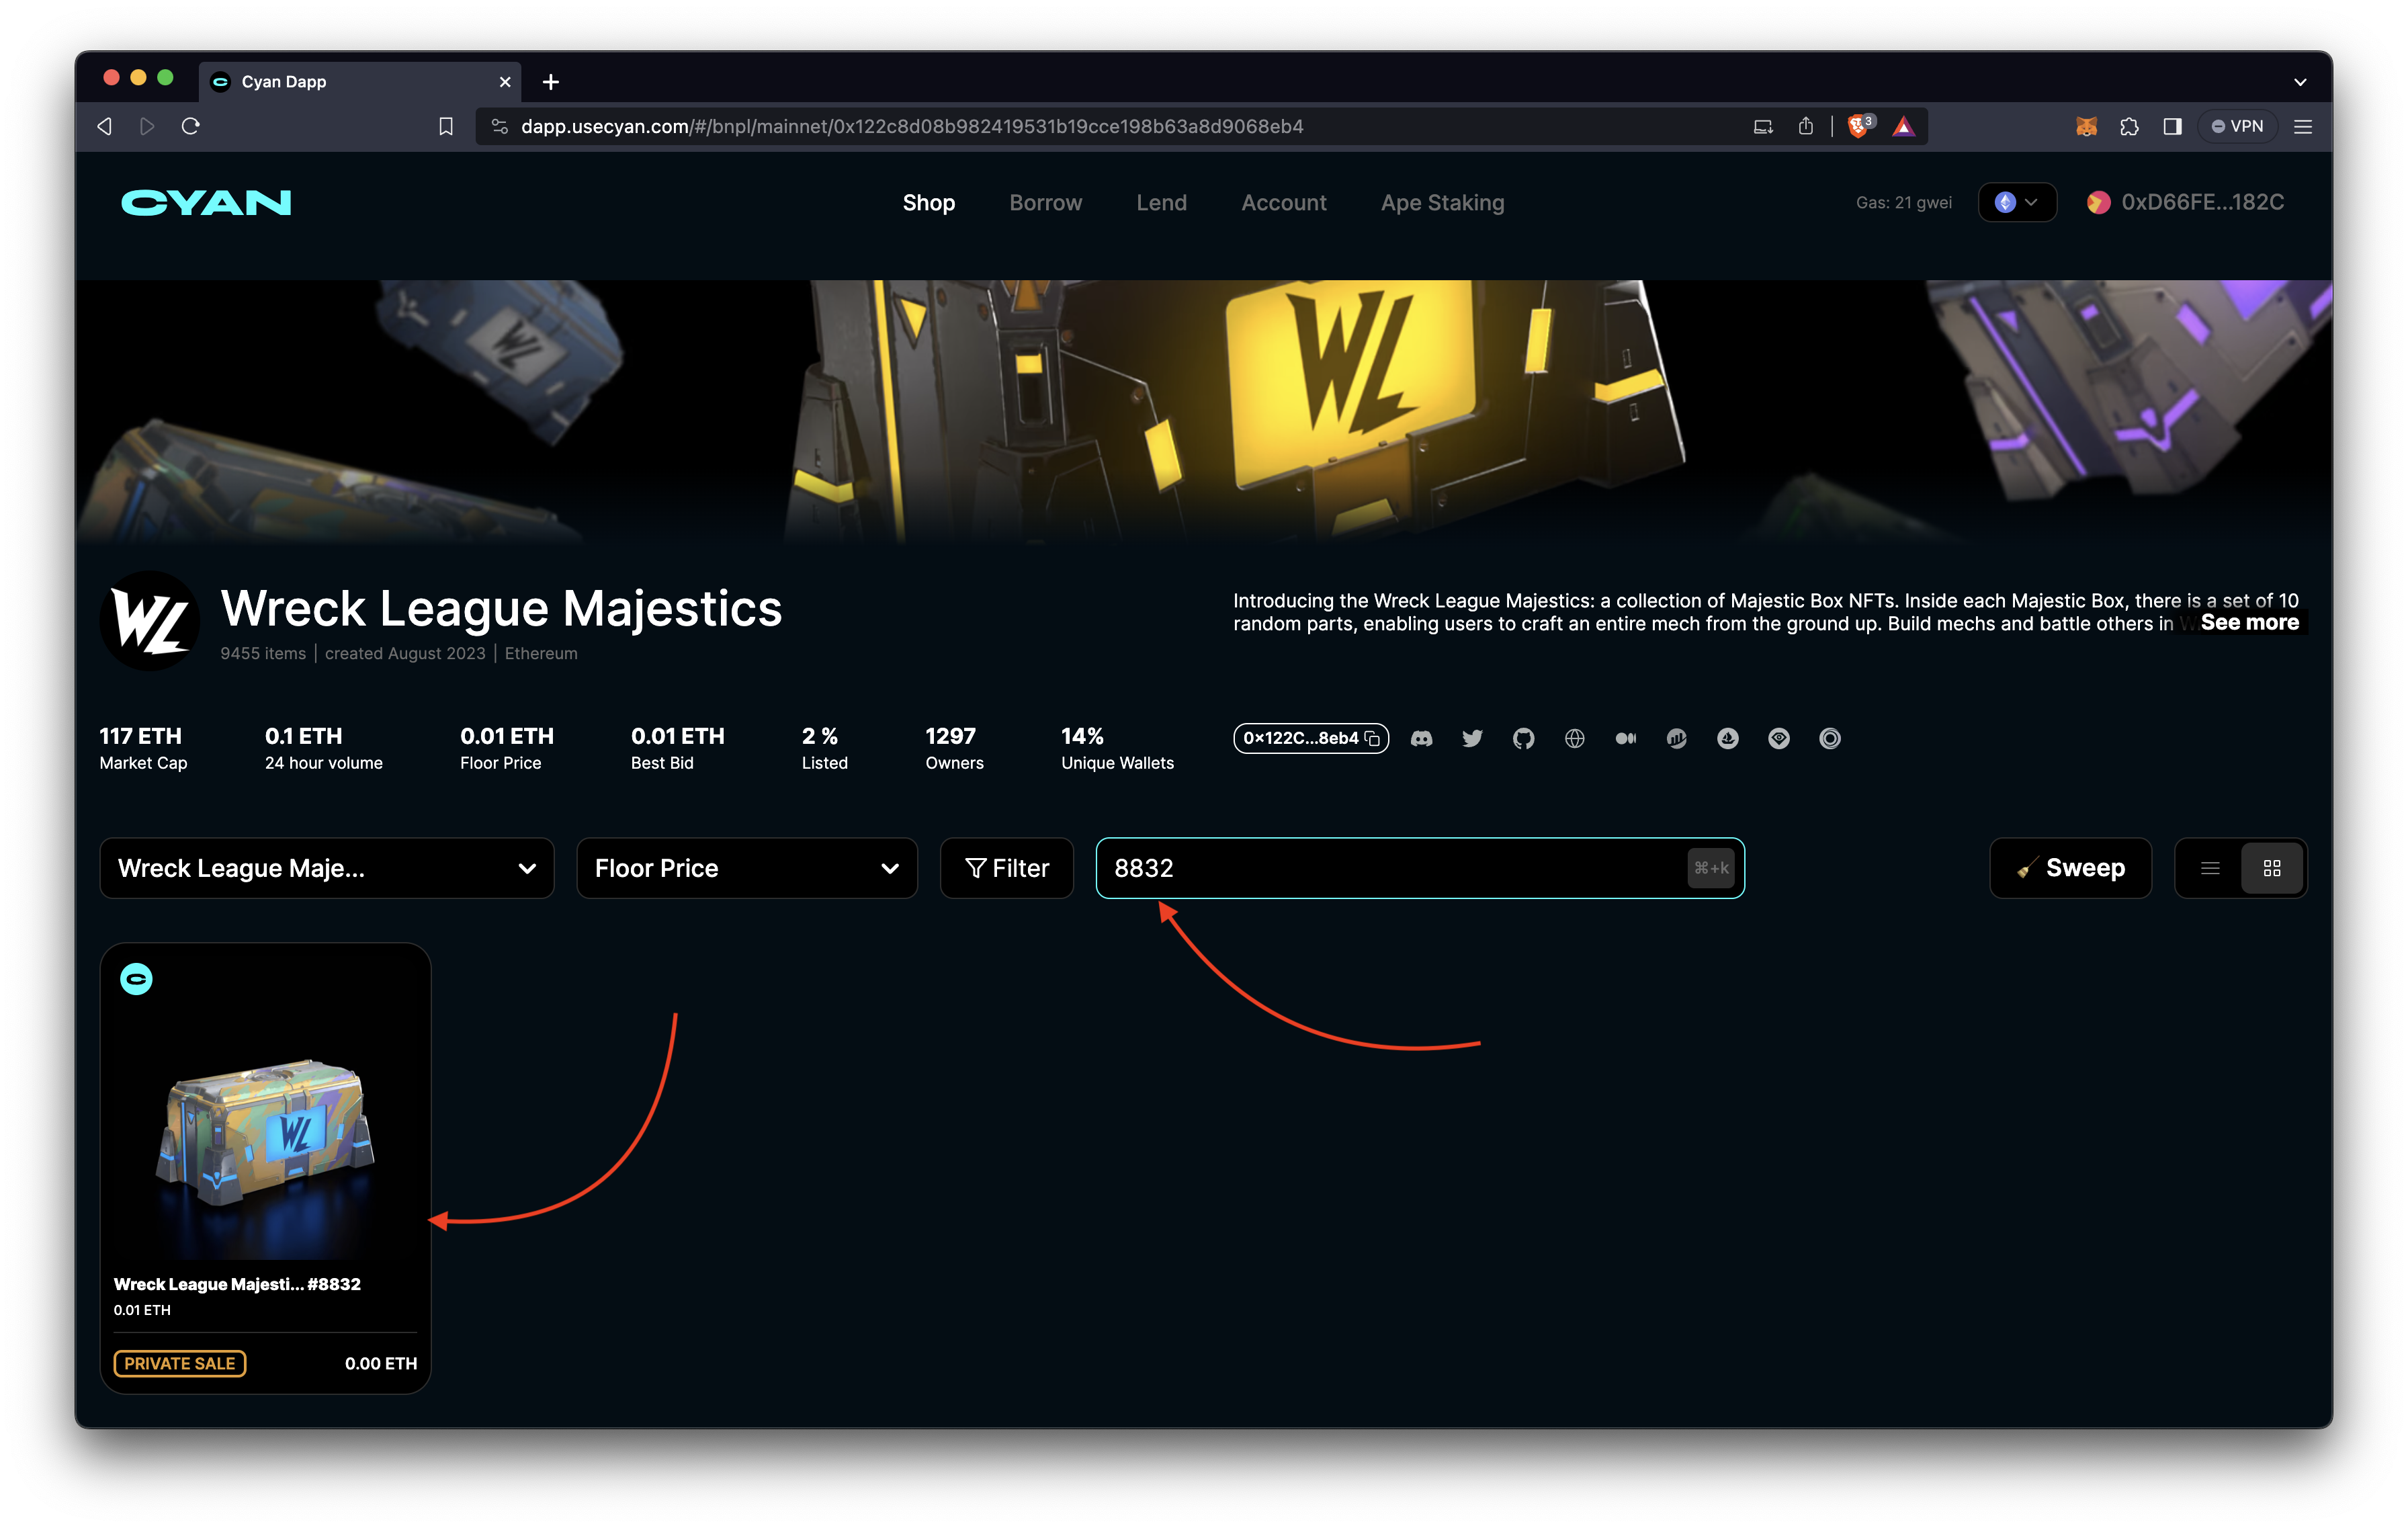Screen dimensions: 2408x1528
Task: Click the Sweep button
Action: click(x=2070, y=868)
